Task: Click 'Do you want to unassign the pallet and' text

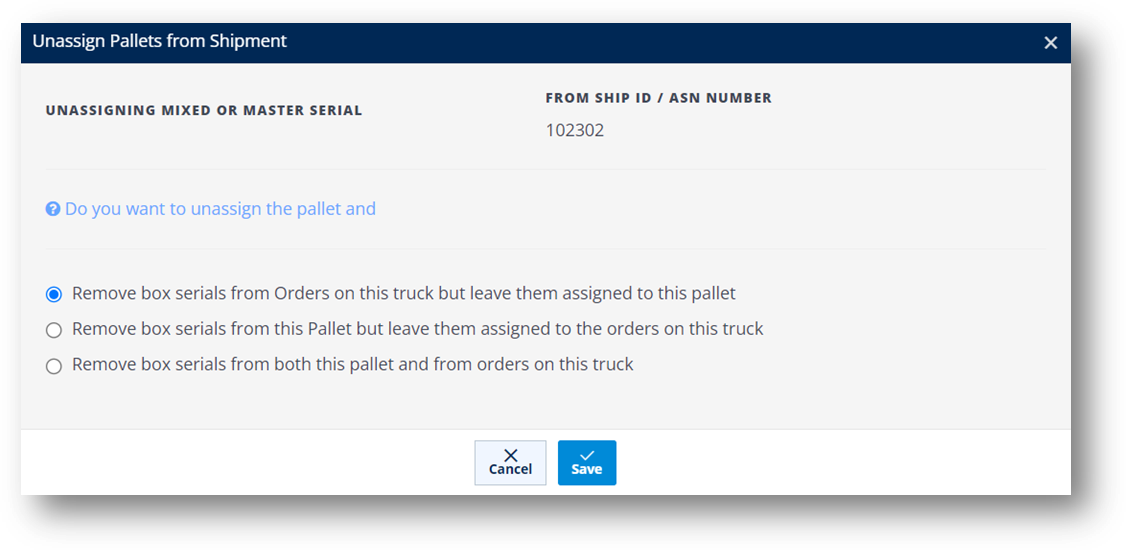Action: (220, 210)
